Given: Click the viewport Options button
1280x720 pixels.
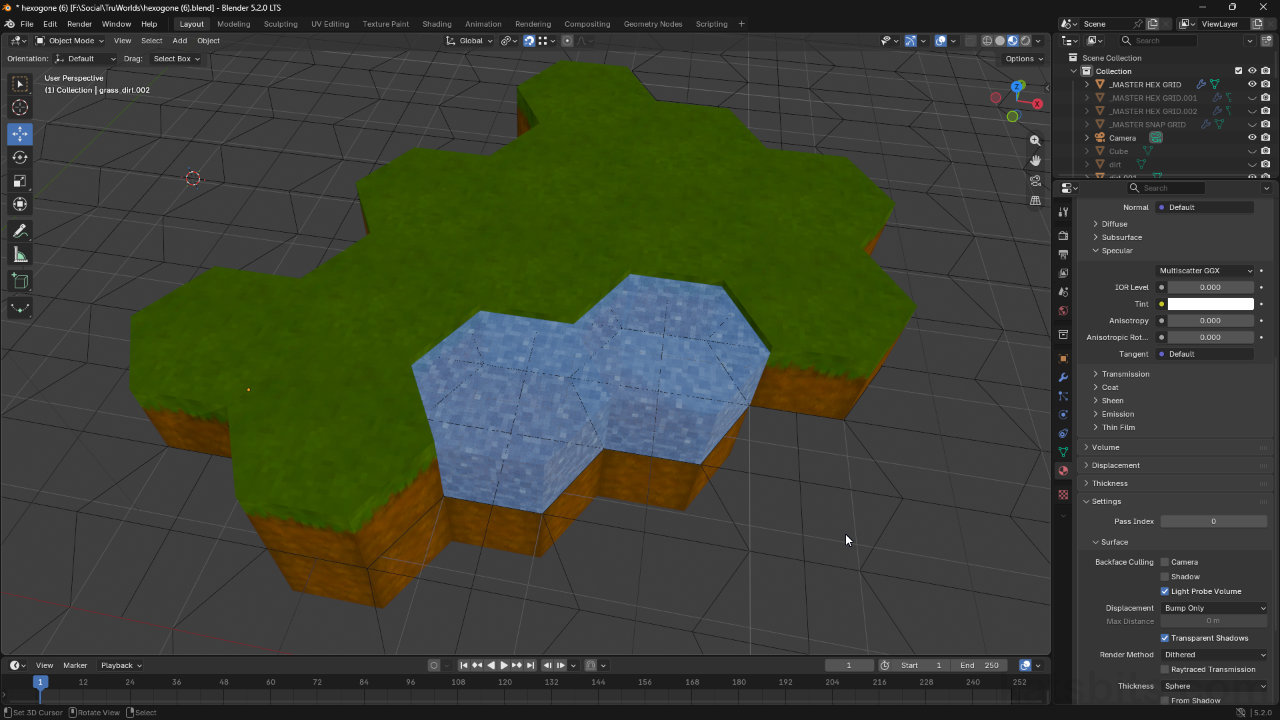Looking at the screenshot, I should pos(1023,59).
